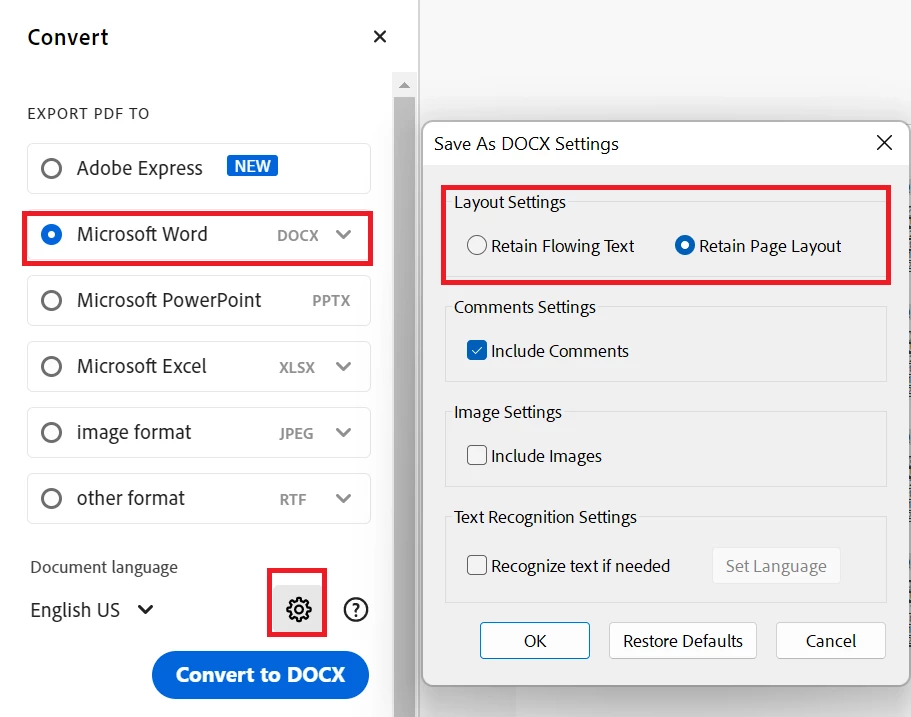Enable the Include Images checkbox

pyautogui.click(x=476, y=455)
